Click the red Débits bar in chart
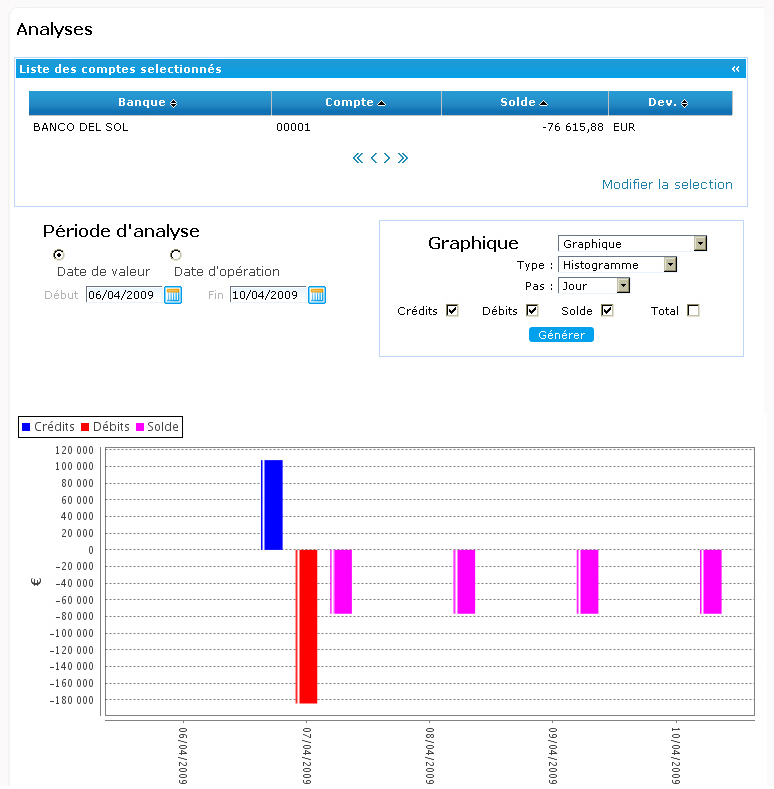 point(306,626)
